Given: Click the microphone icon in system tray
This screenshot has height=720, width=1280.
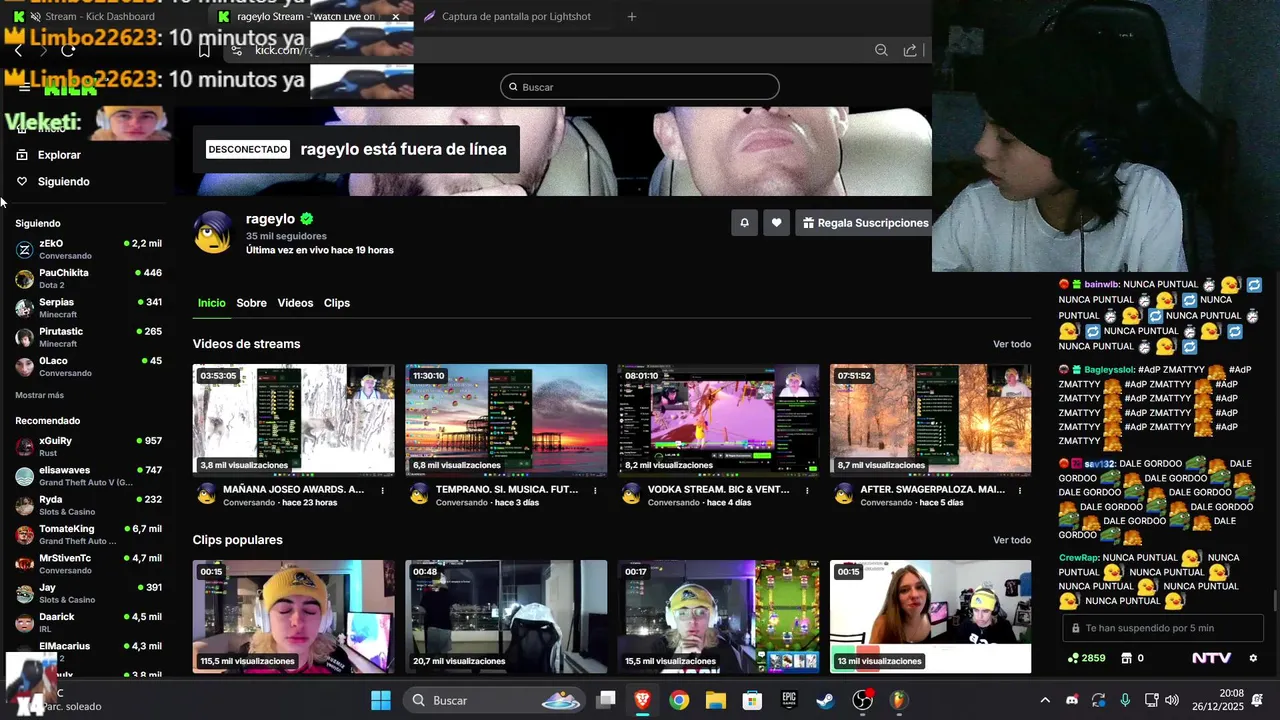Looking at the screenshot, I should [x=1125, y=700].
